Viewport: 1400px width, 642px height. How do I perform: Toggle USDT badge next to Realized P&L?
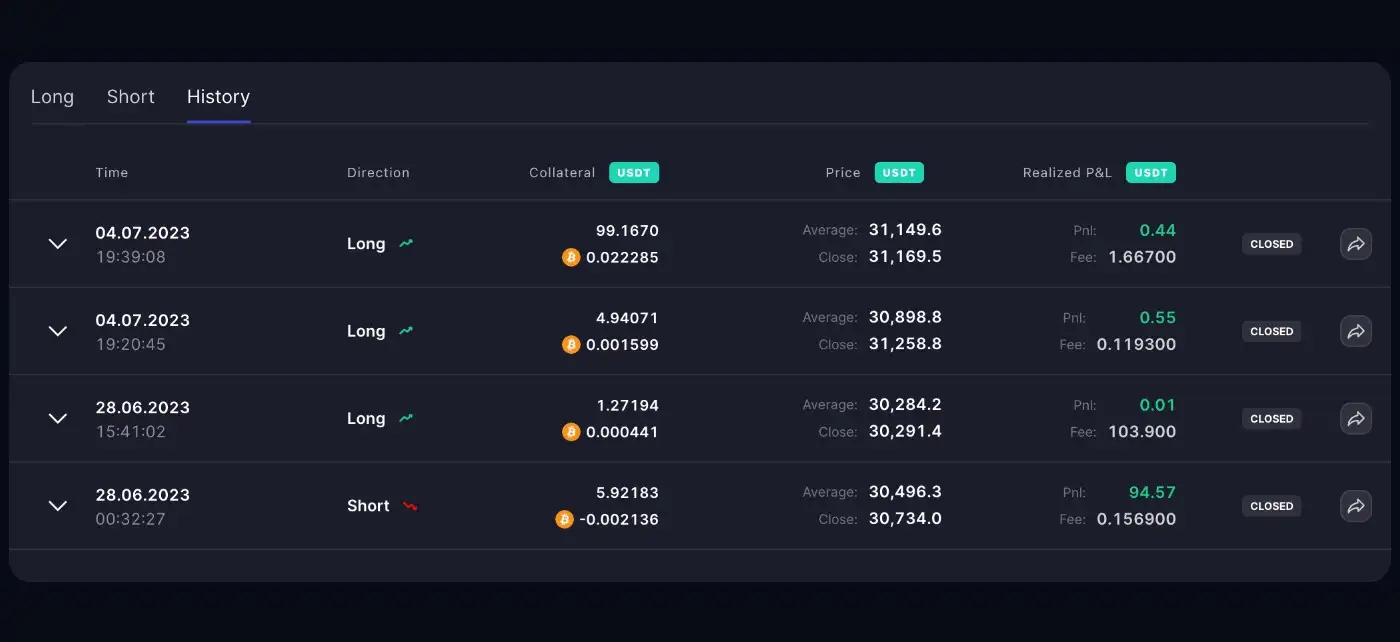tap(1150, 173)
